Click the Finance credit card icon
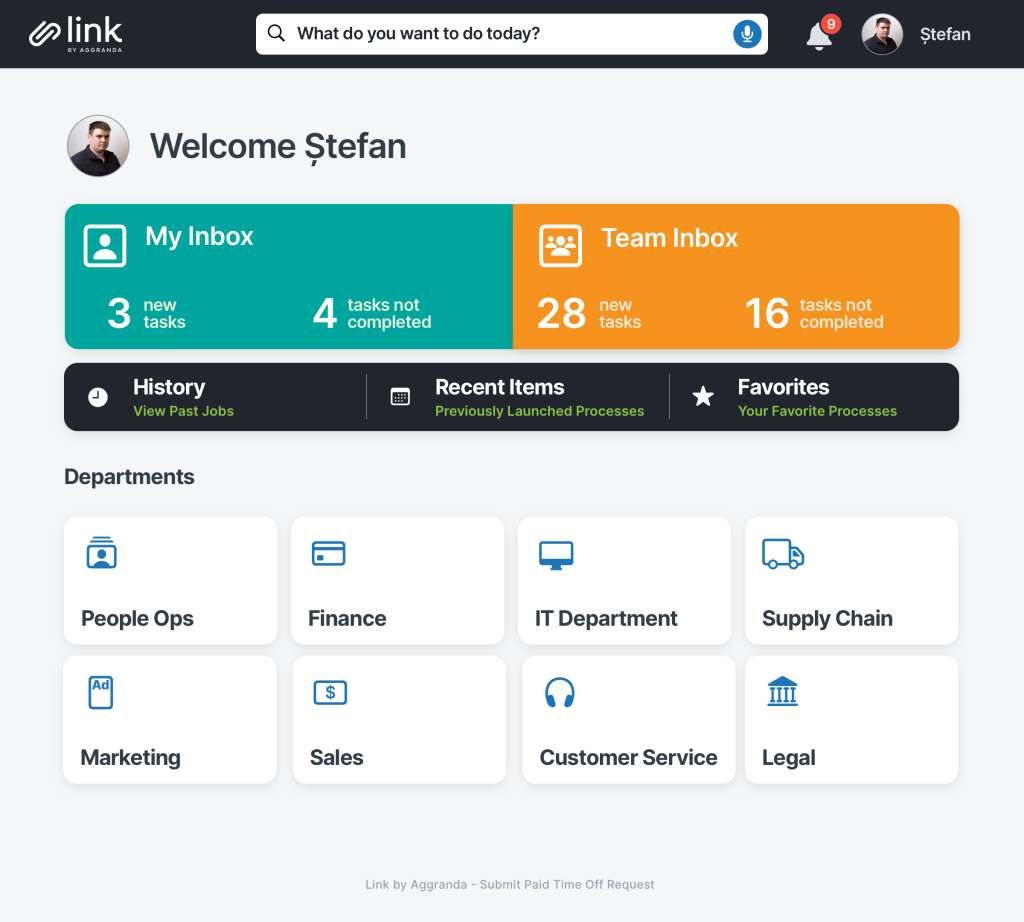Image resolution: width=1024 pixels, height=922 pixels. tap(330, 552)
